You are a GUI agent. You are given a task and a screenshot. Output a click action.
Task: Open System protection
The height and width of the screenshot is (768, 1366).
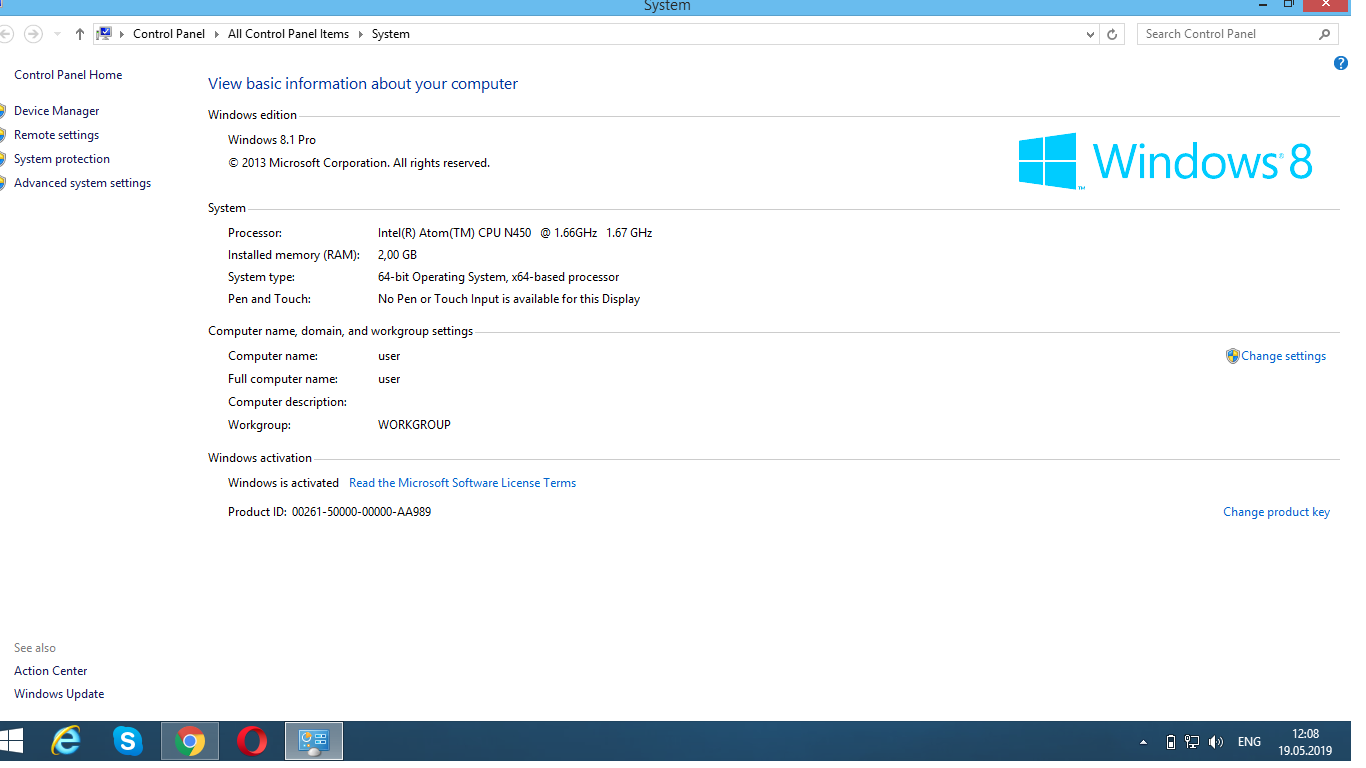point(62,159)
